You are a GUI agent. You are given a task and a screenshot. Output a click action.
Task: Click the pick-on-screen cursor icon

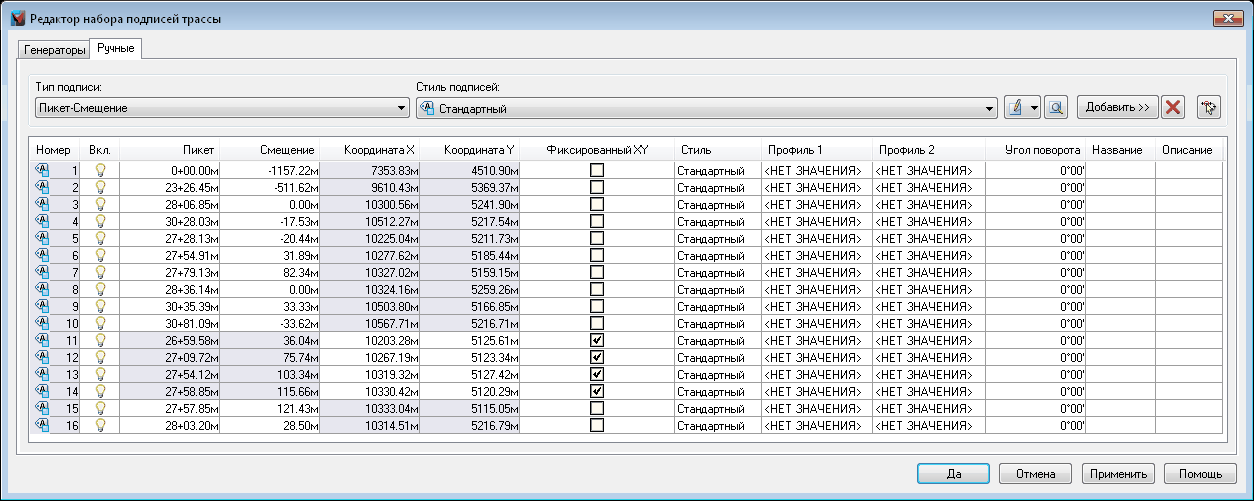(x=1209, y=107)
